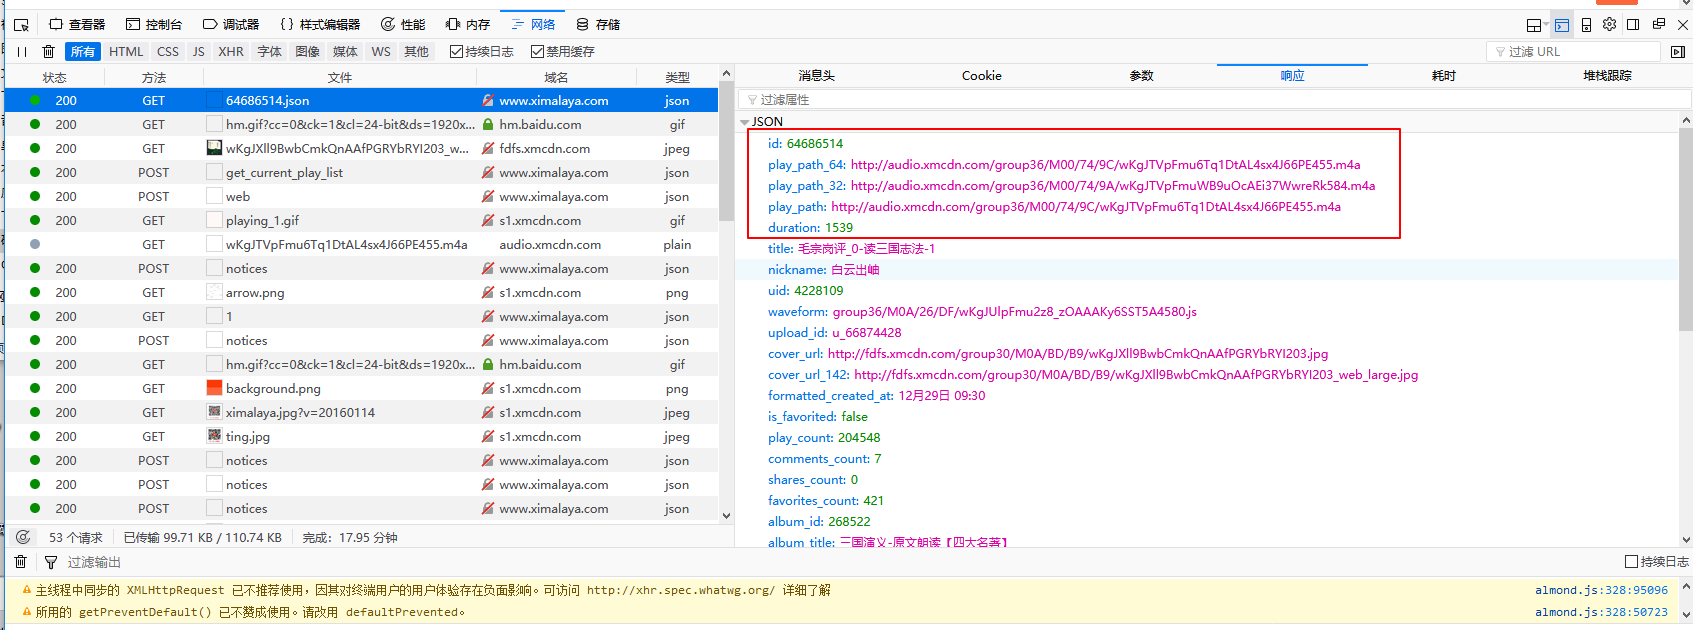This screenshot has width=1693, height=630.
Task: Toggle the 持续日志 checkbox in the network toolbar
Action: 457,52
